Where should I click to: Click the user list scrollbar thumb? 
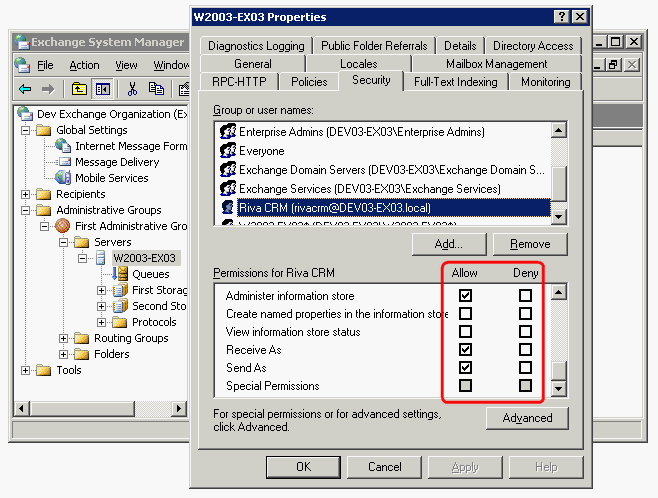tap(559, 184)
